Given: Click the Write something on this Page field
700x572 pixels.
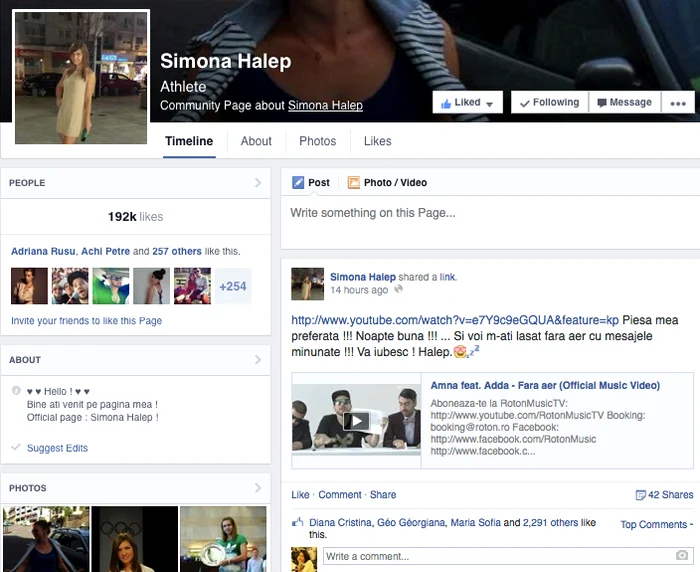Looking at the screenshot, I should pyautogui.click(x=490, y=222).
